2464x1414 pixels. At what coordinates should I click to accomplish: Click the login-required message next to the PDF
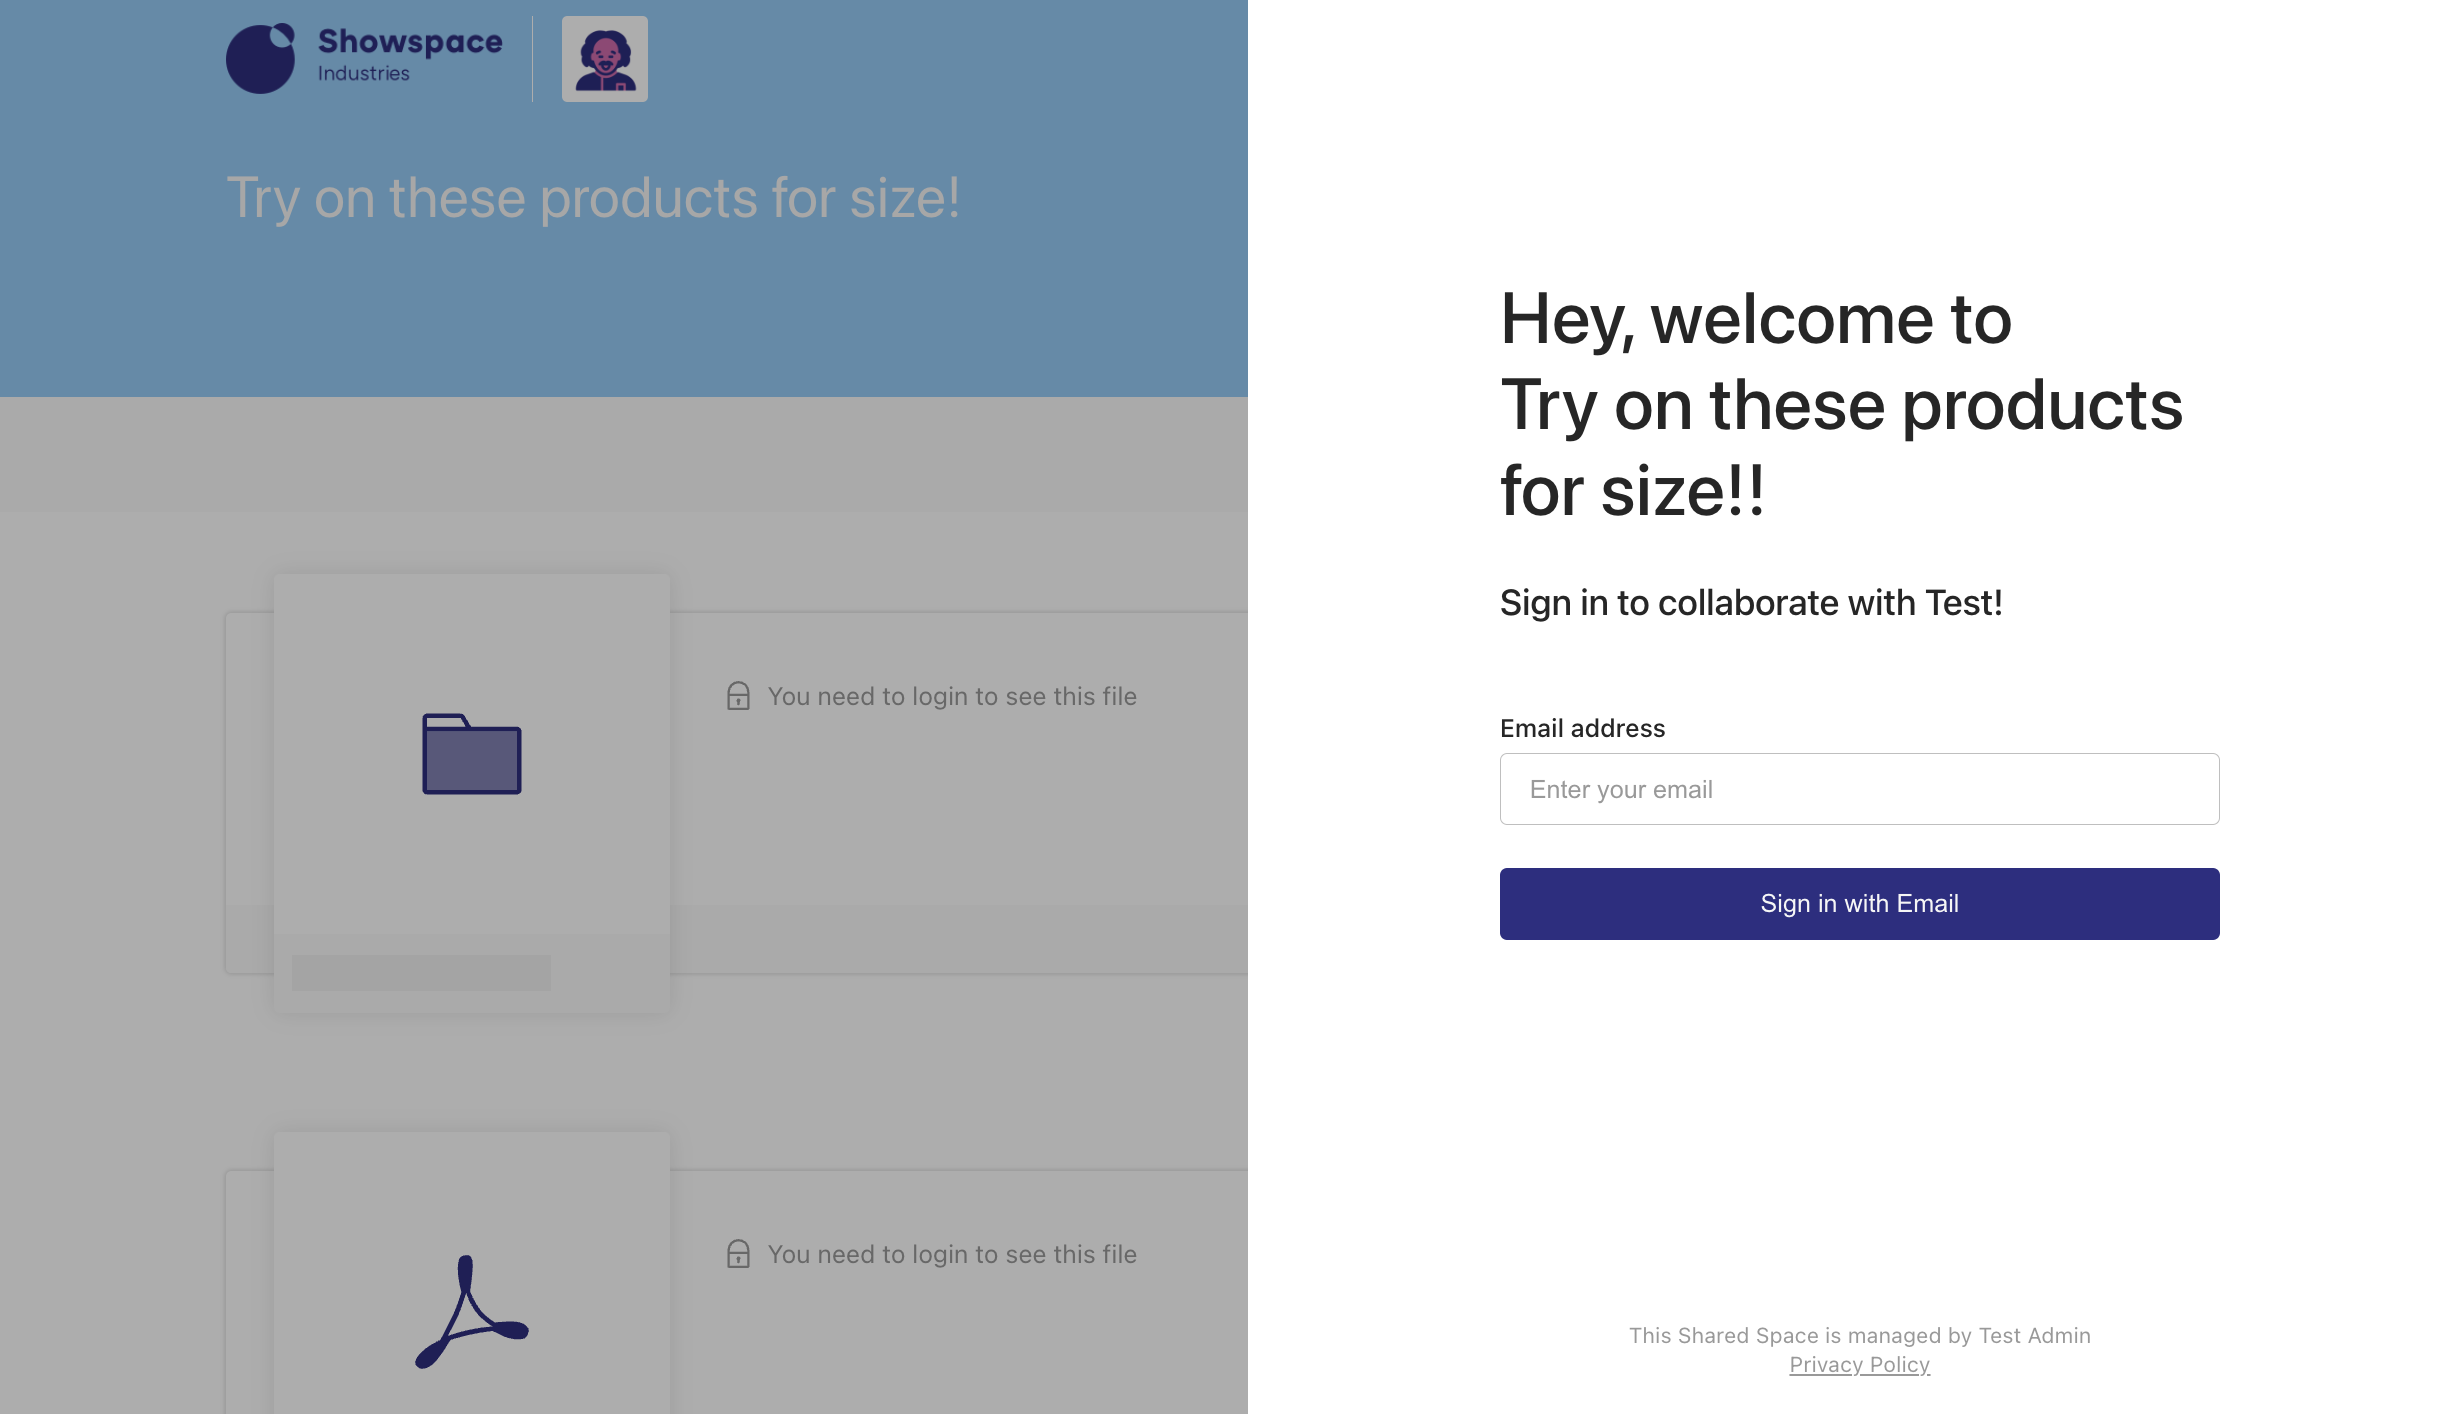[951, 1254]
